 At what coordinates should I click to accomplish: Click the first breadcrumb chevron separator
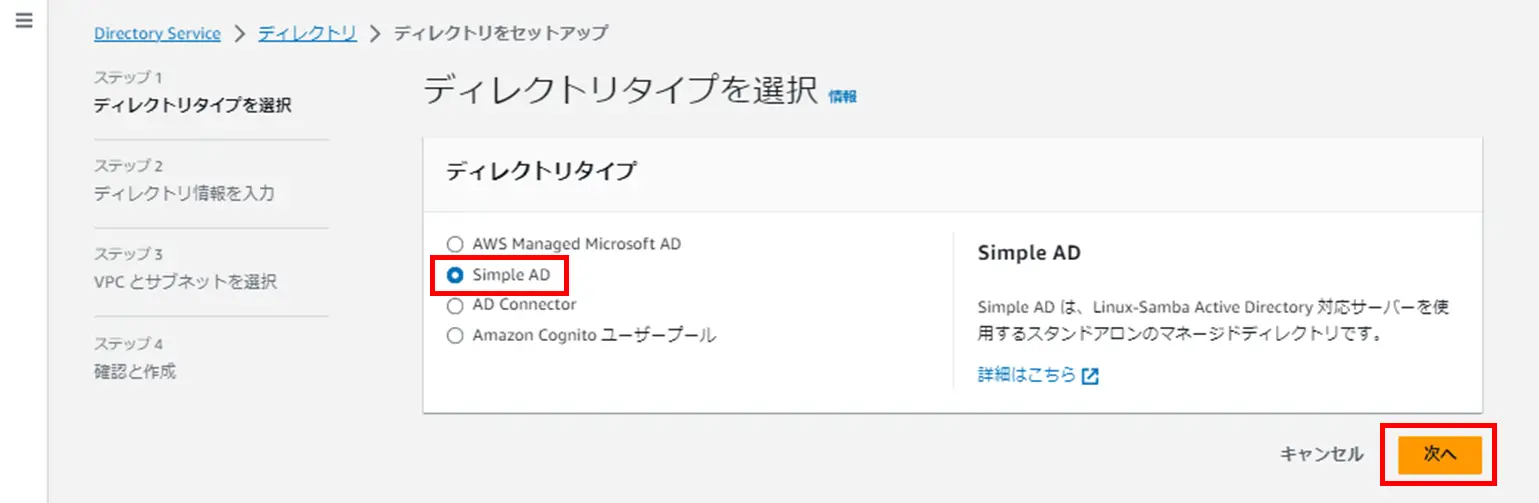(240, 33)
